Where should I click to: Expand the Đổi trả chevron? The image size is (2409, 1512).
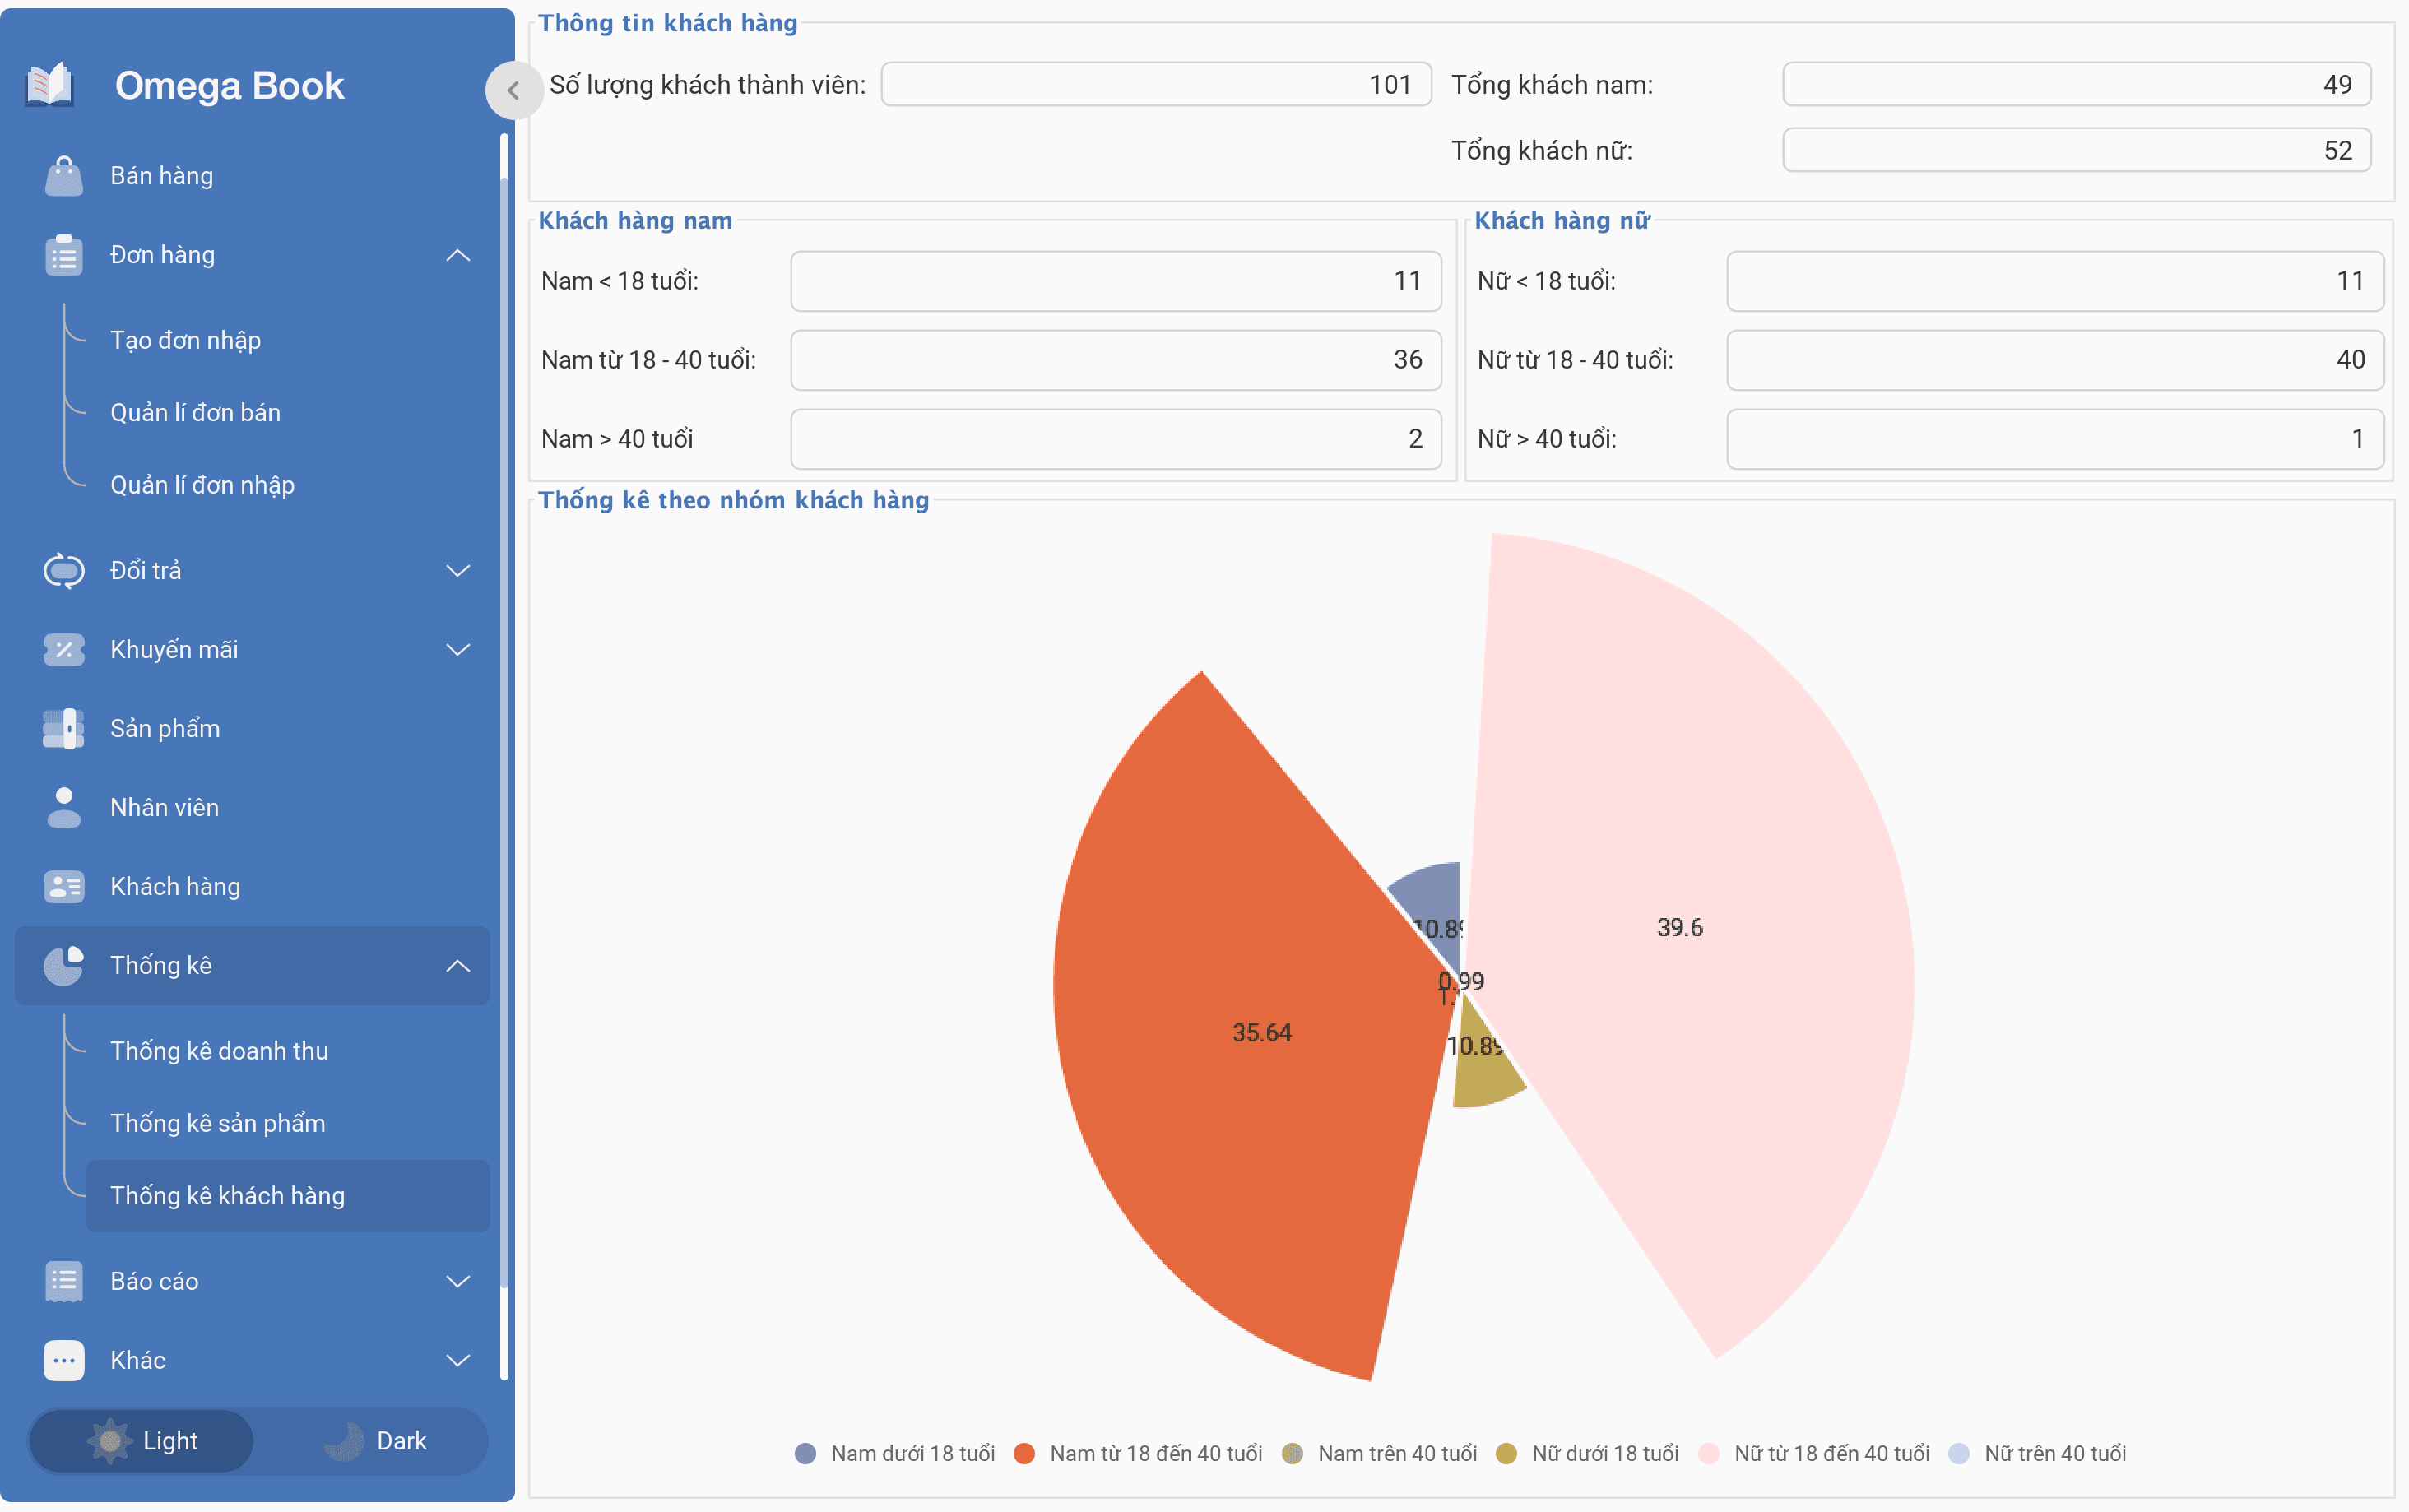pyautogui.click(x=458, y=571)
